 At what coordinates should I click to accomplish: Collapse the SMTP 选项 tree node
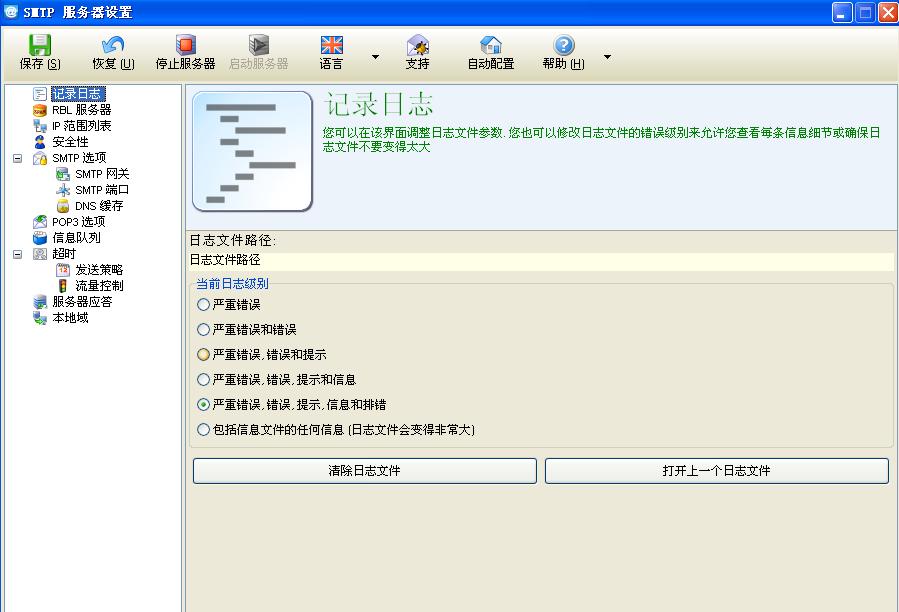tap(18, 158)
